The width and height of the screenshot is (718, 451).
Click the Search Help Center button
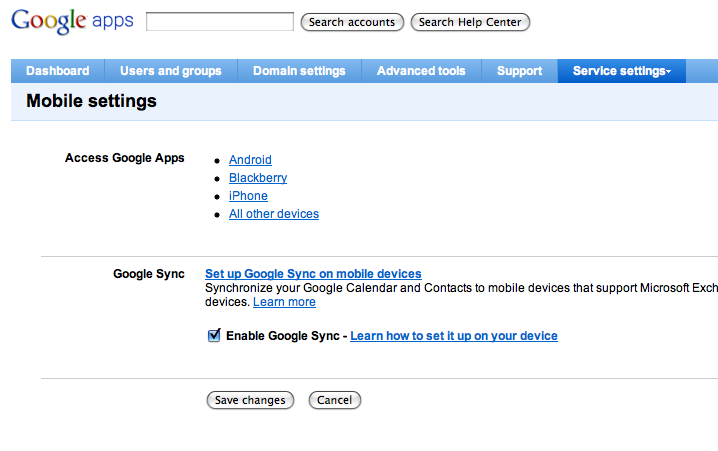[470, 22]
